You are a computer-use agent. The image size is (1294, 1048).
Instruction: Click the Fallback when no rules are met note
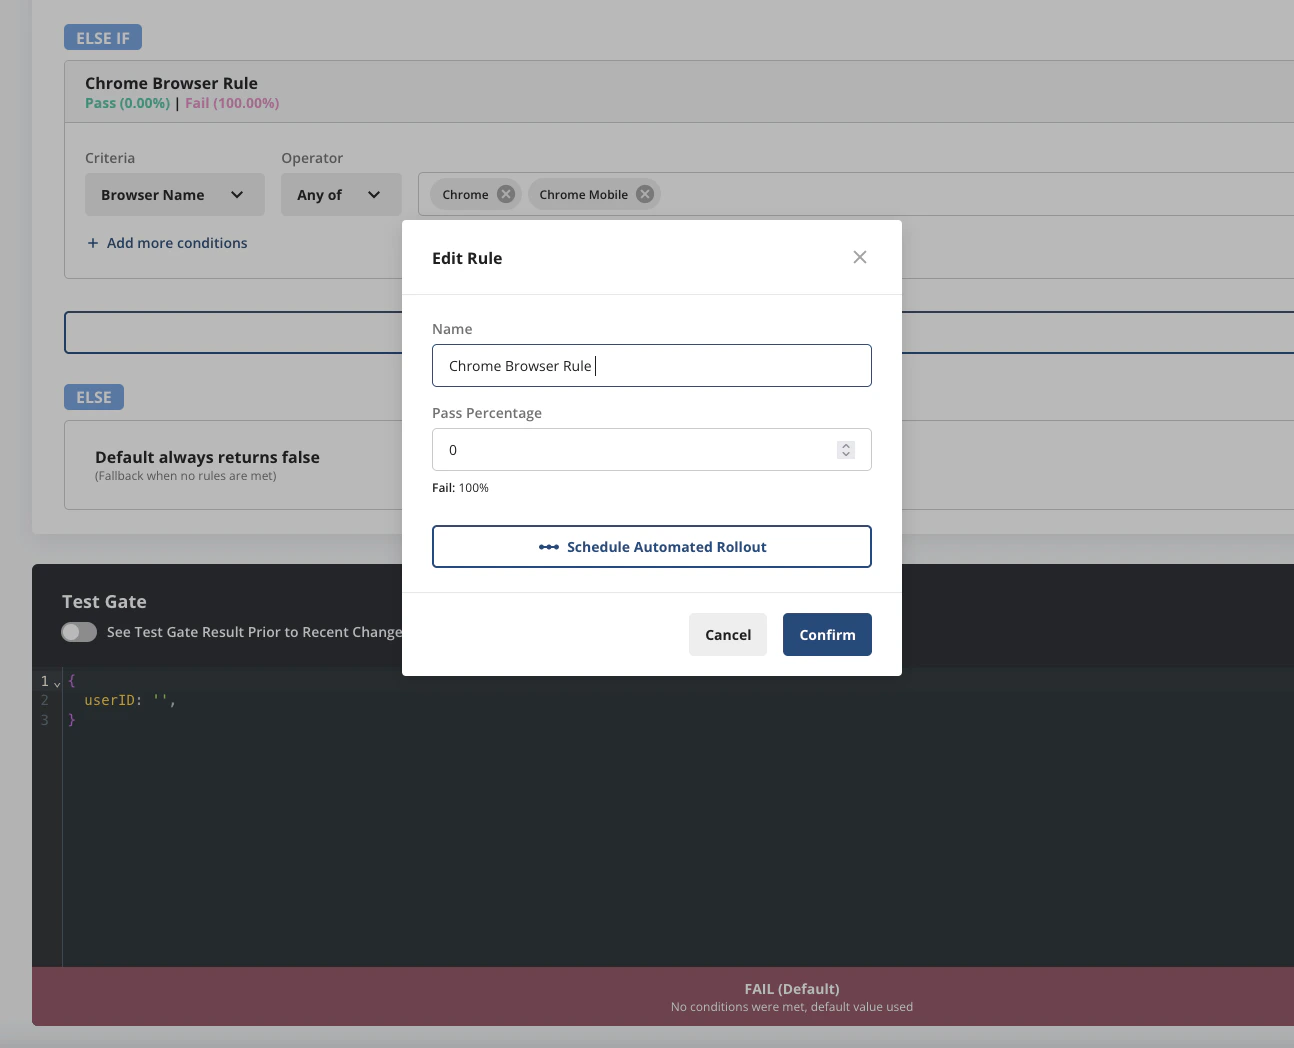(x=186, y=476)
